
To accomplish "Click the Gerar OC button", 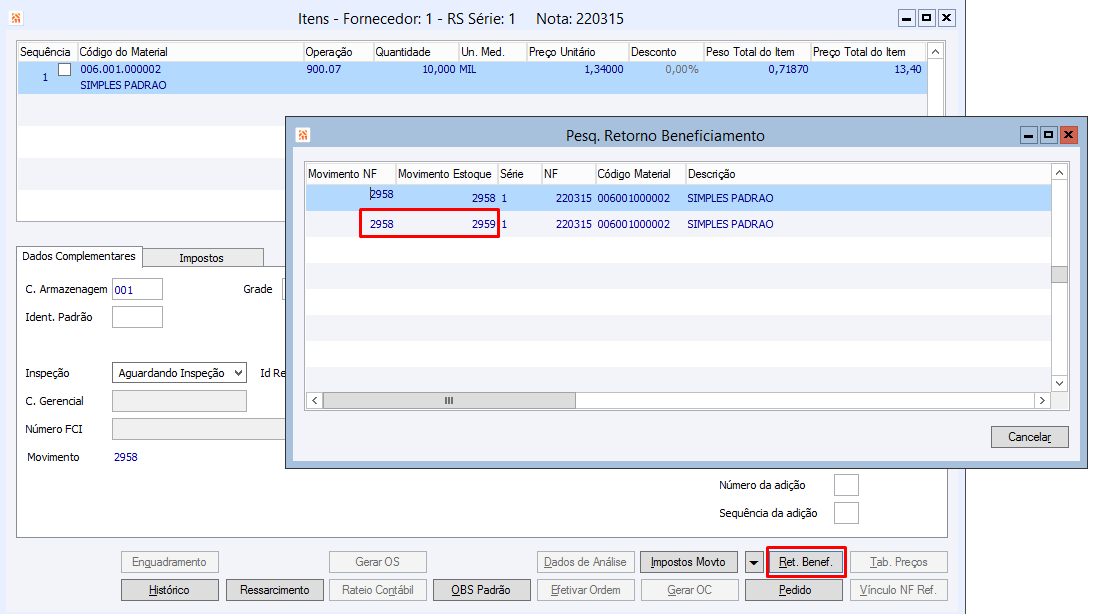I will click(690, 590).
